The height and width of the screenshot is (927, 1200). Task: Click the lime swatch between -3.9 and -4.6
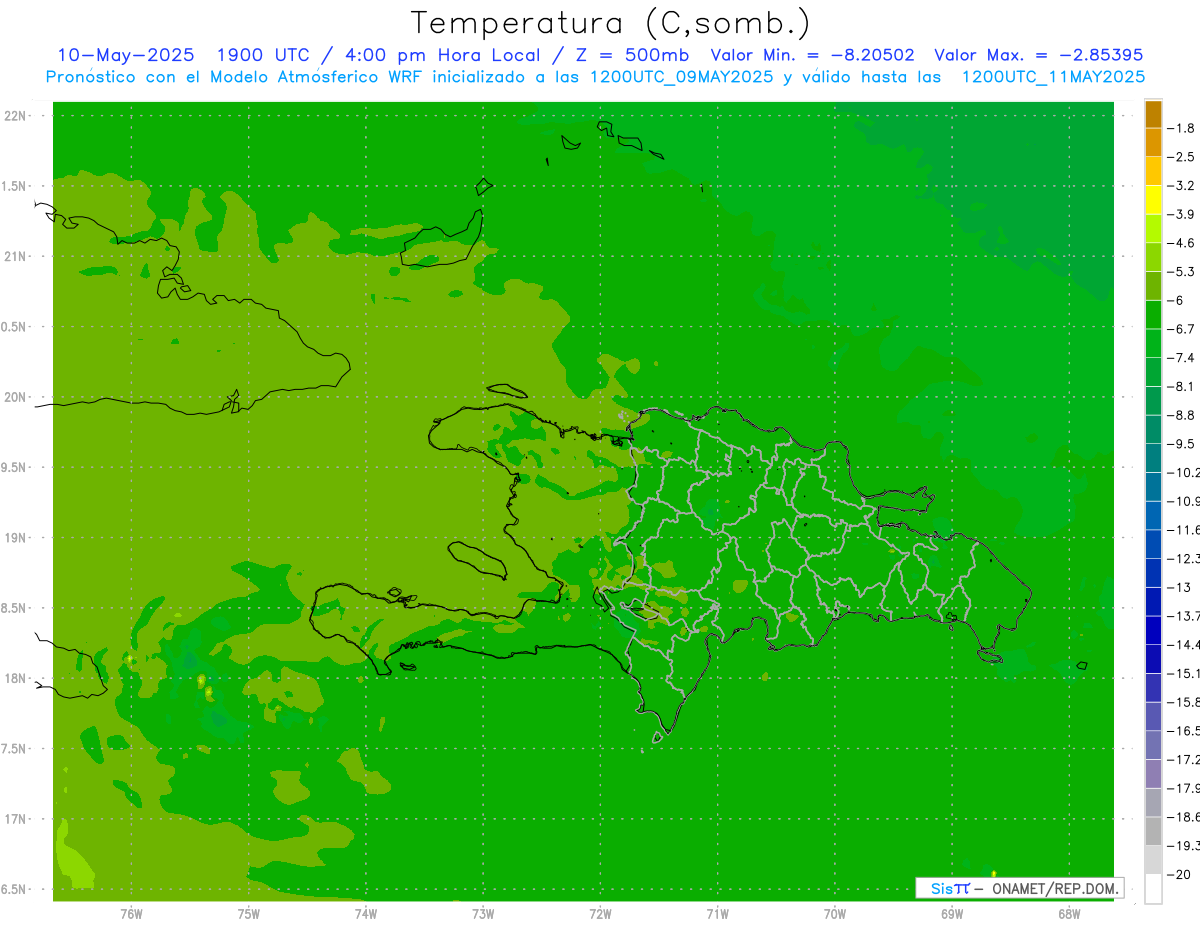1153,228
